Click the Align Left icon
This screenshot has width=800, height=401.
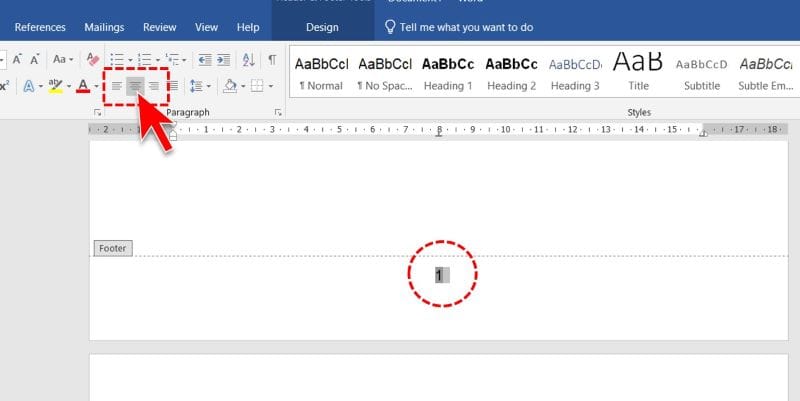[116, 86]
